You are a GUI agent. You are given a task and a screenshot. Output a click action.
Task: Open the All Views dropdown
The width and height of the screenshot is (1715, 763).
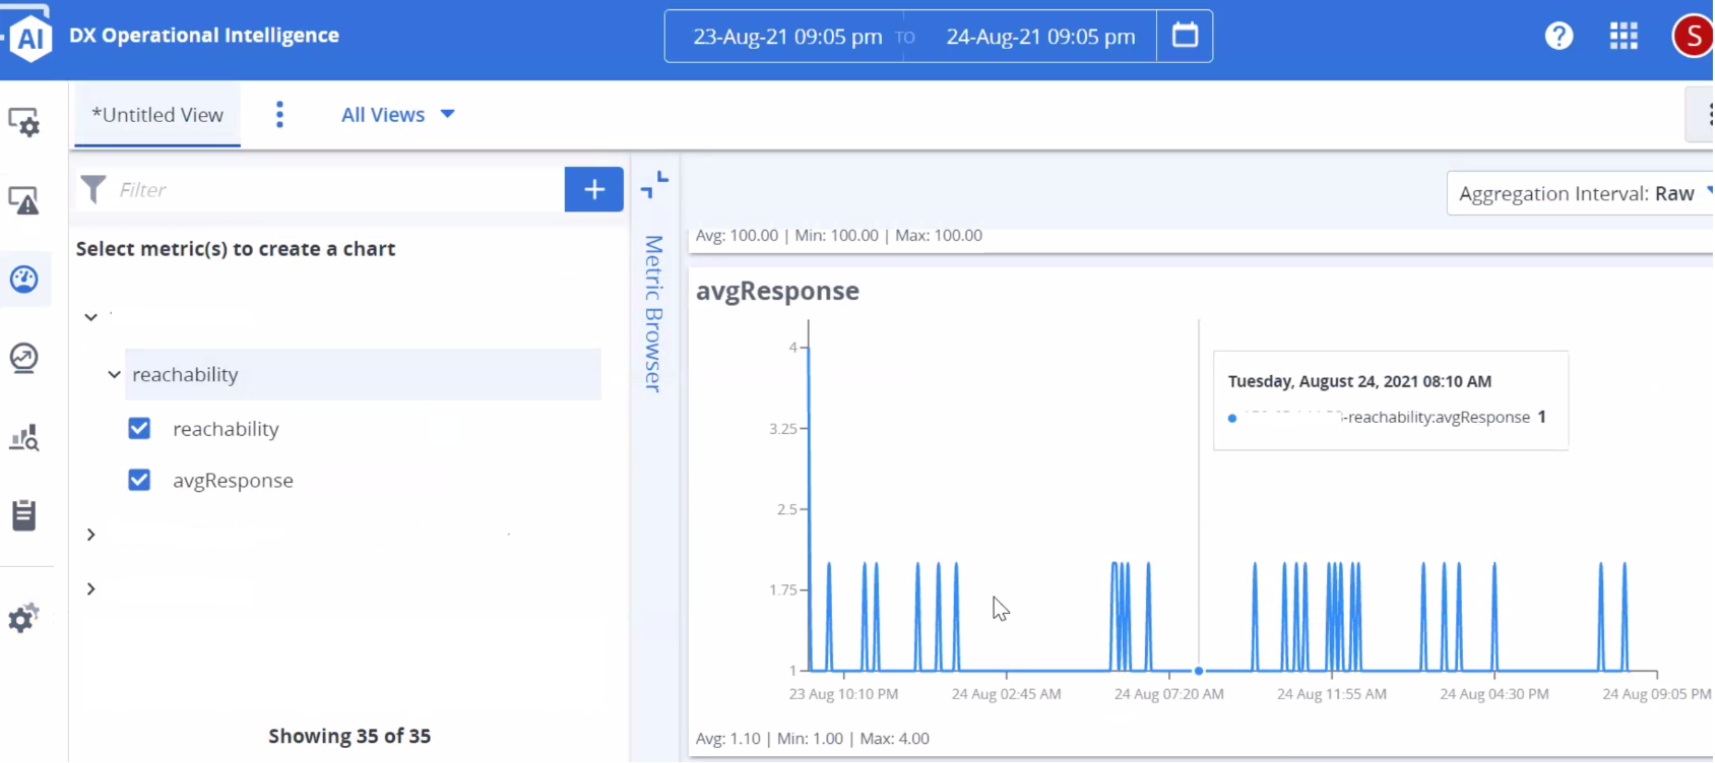[x=398, y=114]
